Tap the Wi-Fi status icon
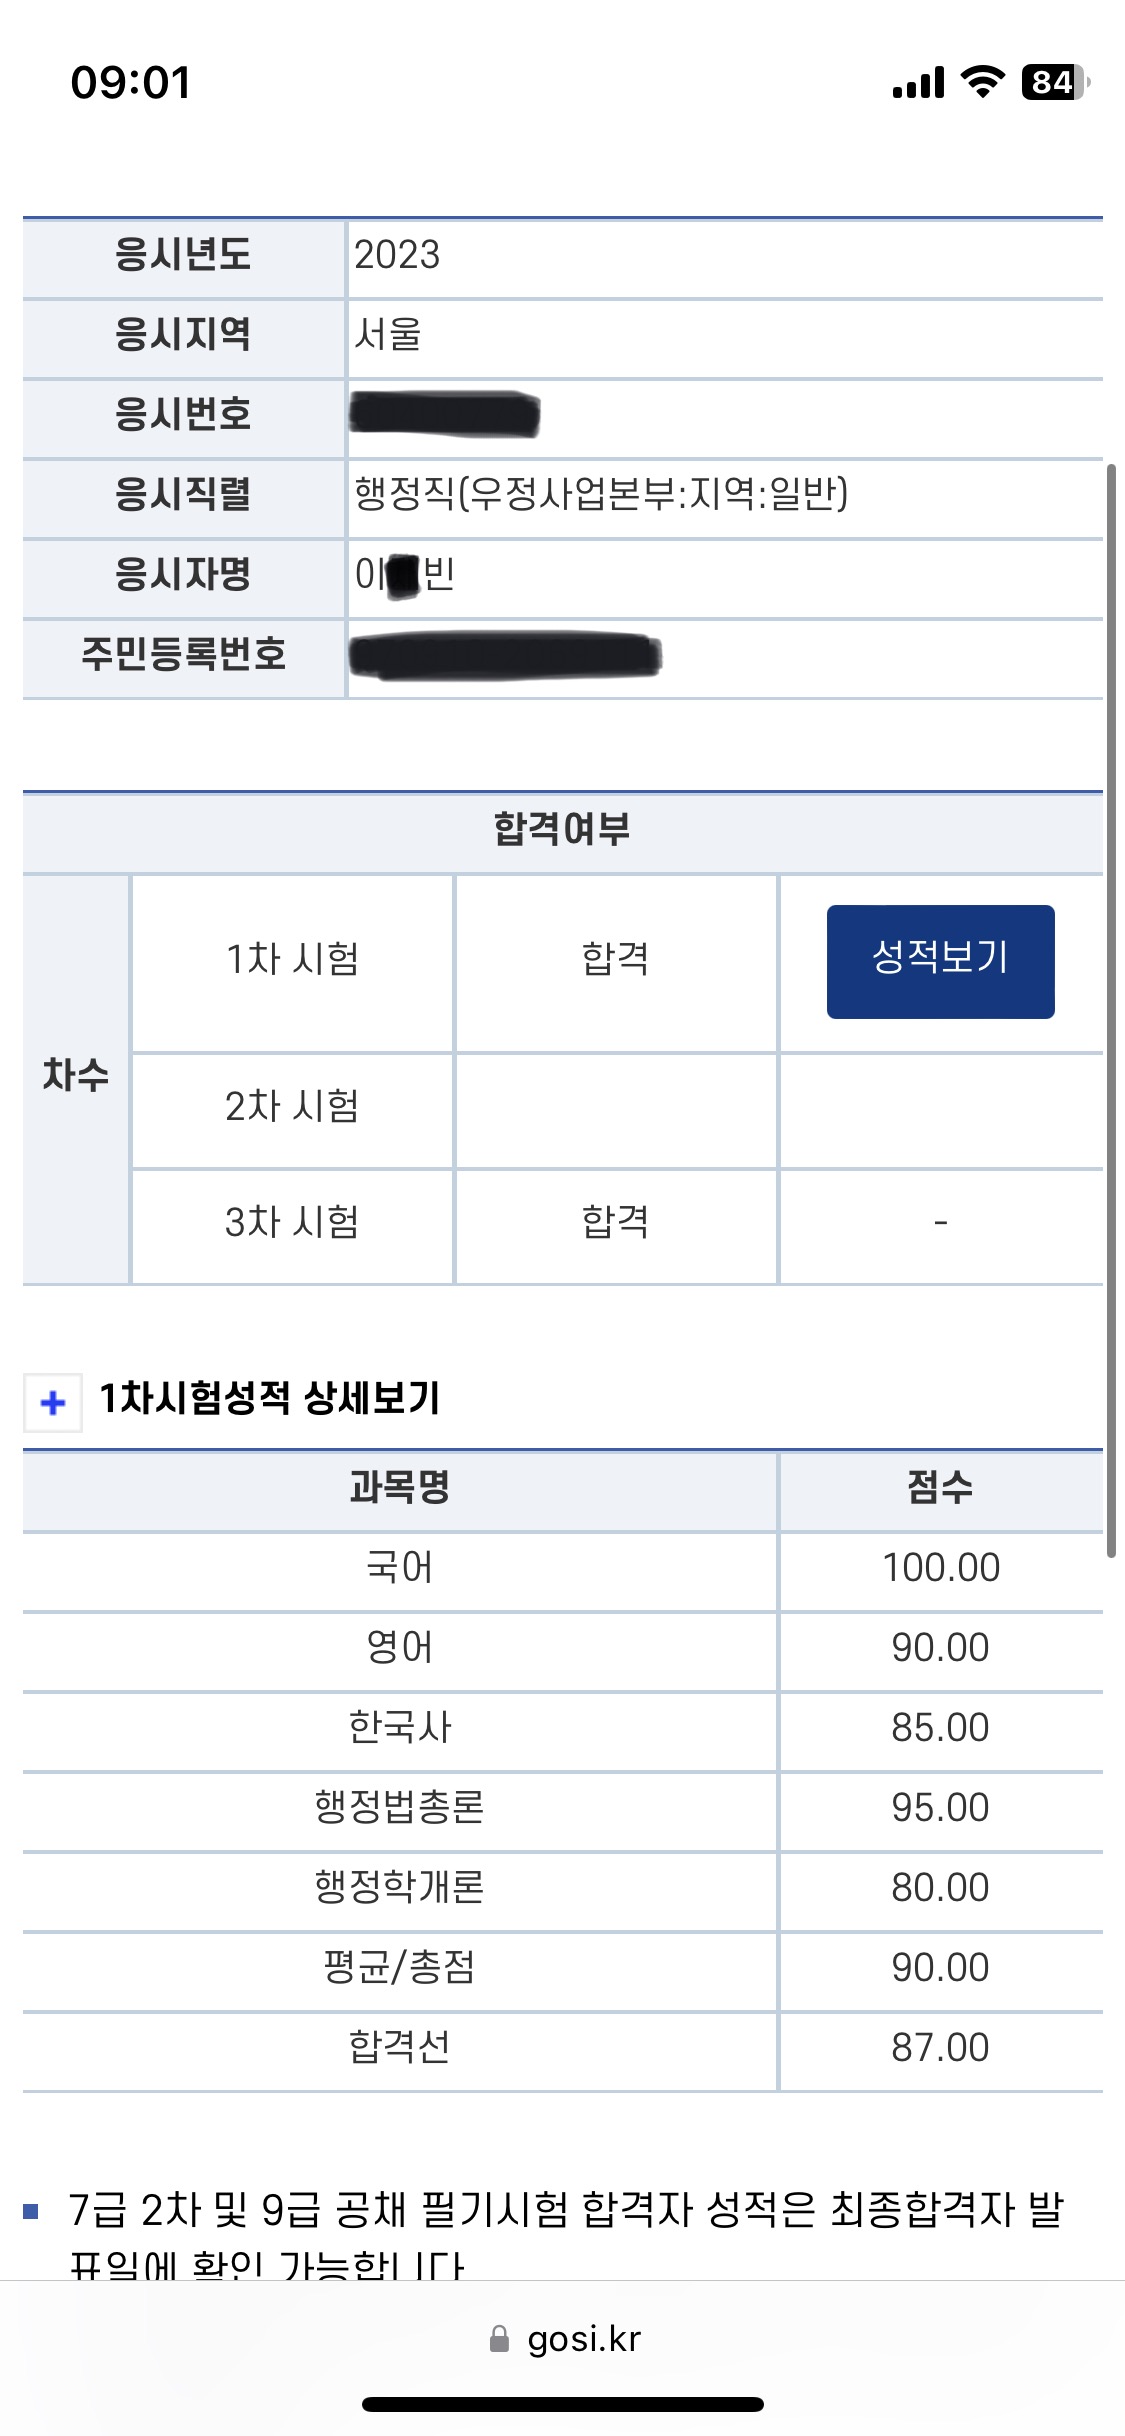 pos(982,82)
